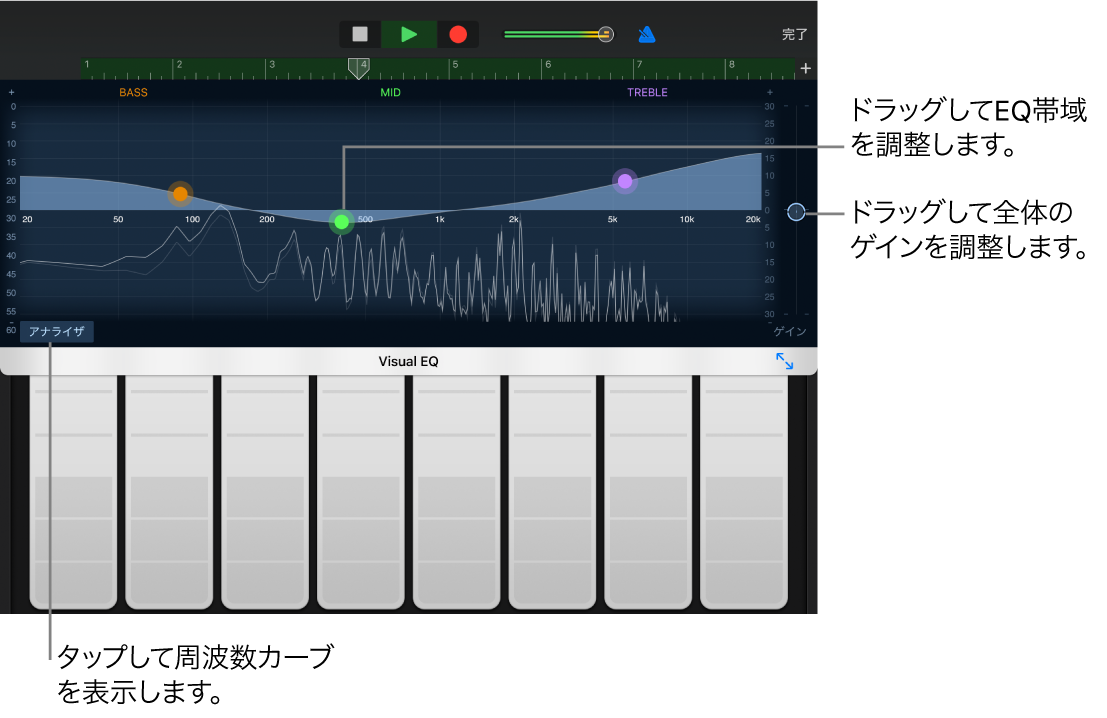Tap the plus icon above the gain scale
Image resolution: width=1107 pixels, height=718 pixels.
click(769, 91)
